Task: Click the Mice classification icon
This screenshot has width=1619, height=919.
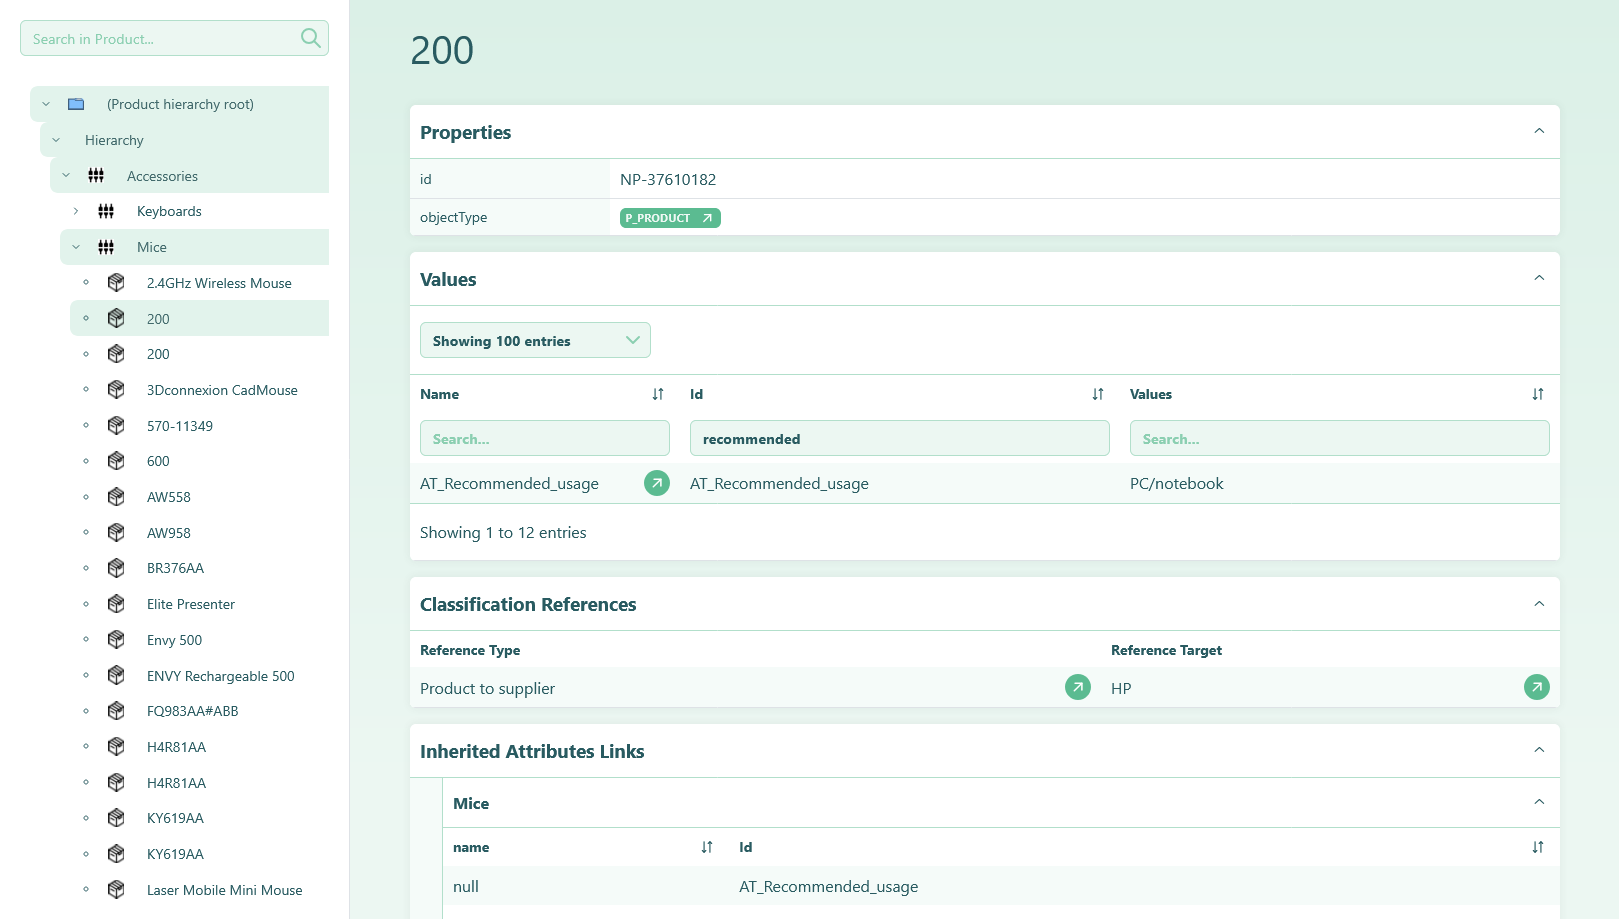Action: point(106,247)
